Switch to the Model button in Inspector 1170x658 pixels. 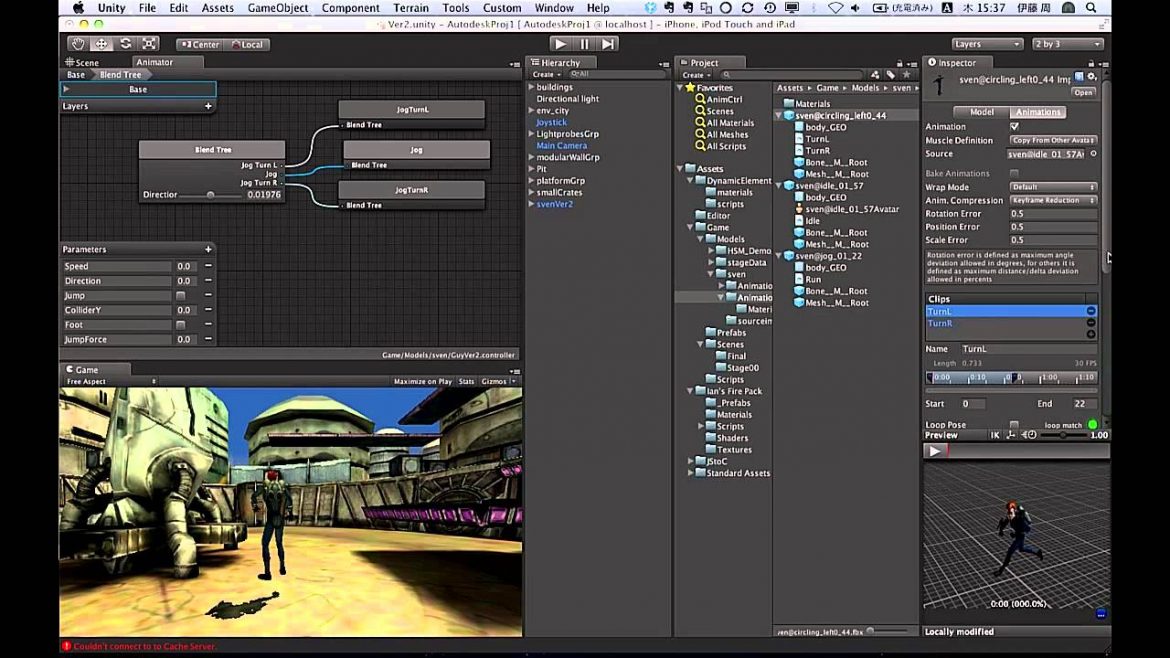[981, 112]
